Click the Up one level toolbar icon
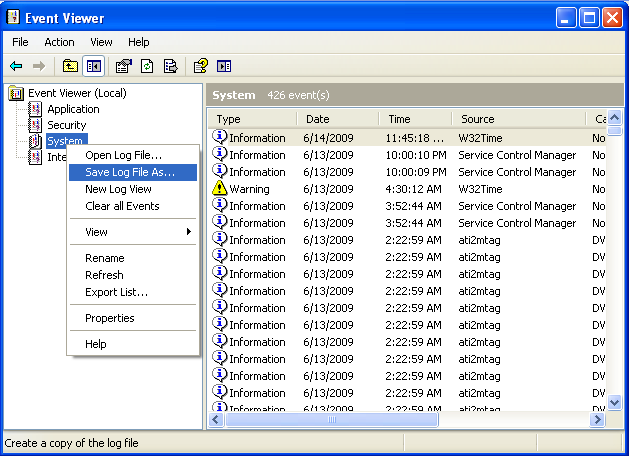Viewport: 629px width, 456px height. pyautogui.click(x=70, y=66)
